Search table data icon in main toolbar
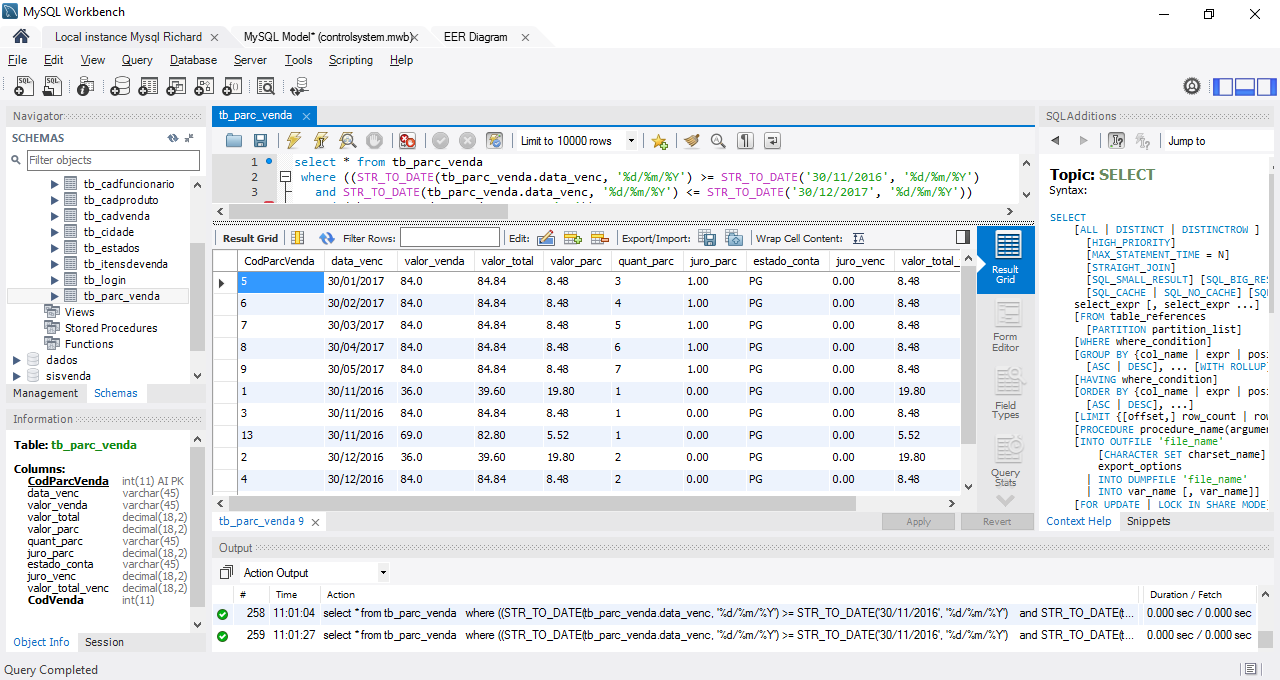Viewport: 1280px width, 680px height. coord(266,86)
